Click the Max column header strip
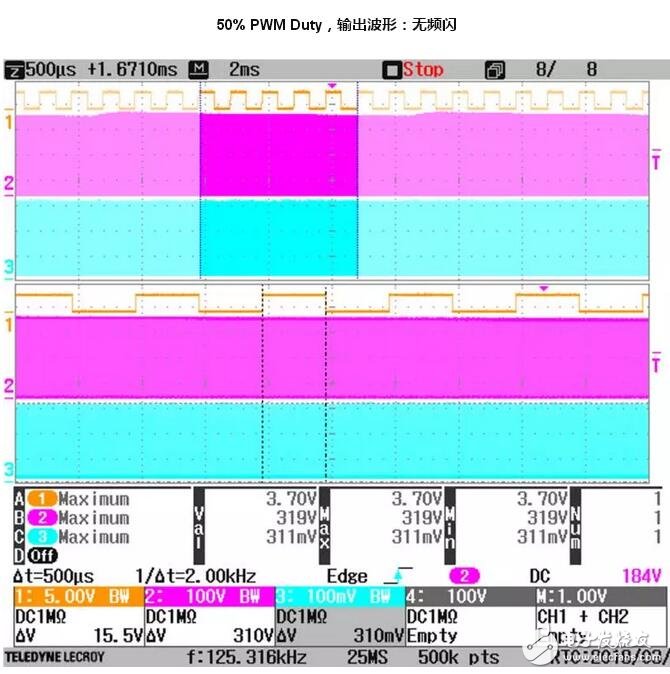Screen dimensions: 670x674 pyautogui.click(x=324, y=526)
